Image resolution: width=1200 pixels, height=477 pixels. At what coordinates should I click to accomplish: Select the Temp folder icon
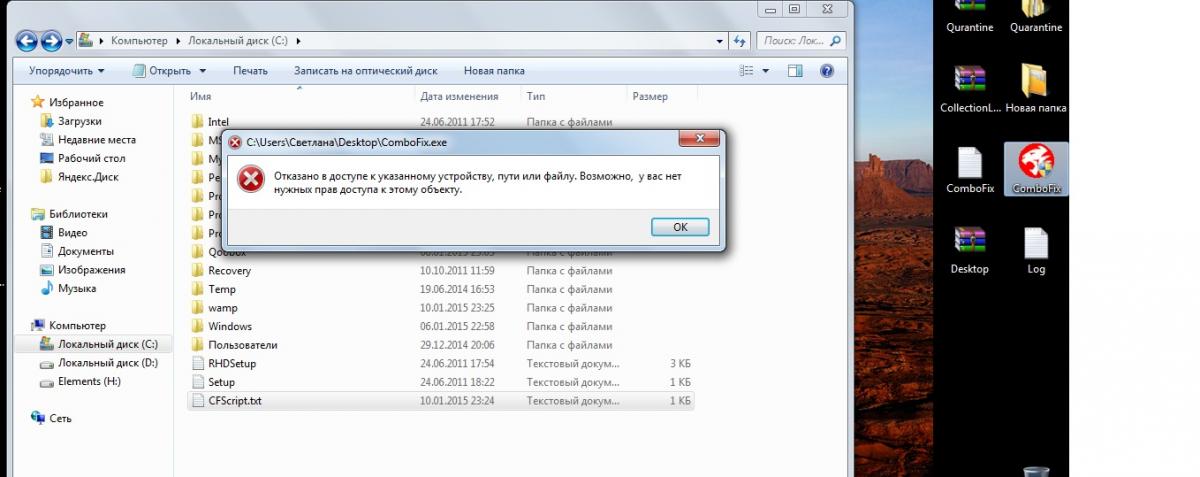[x=197, y=289]
